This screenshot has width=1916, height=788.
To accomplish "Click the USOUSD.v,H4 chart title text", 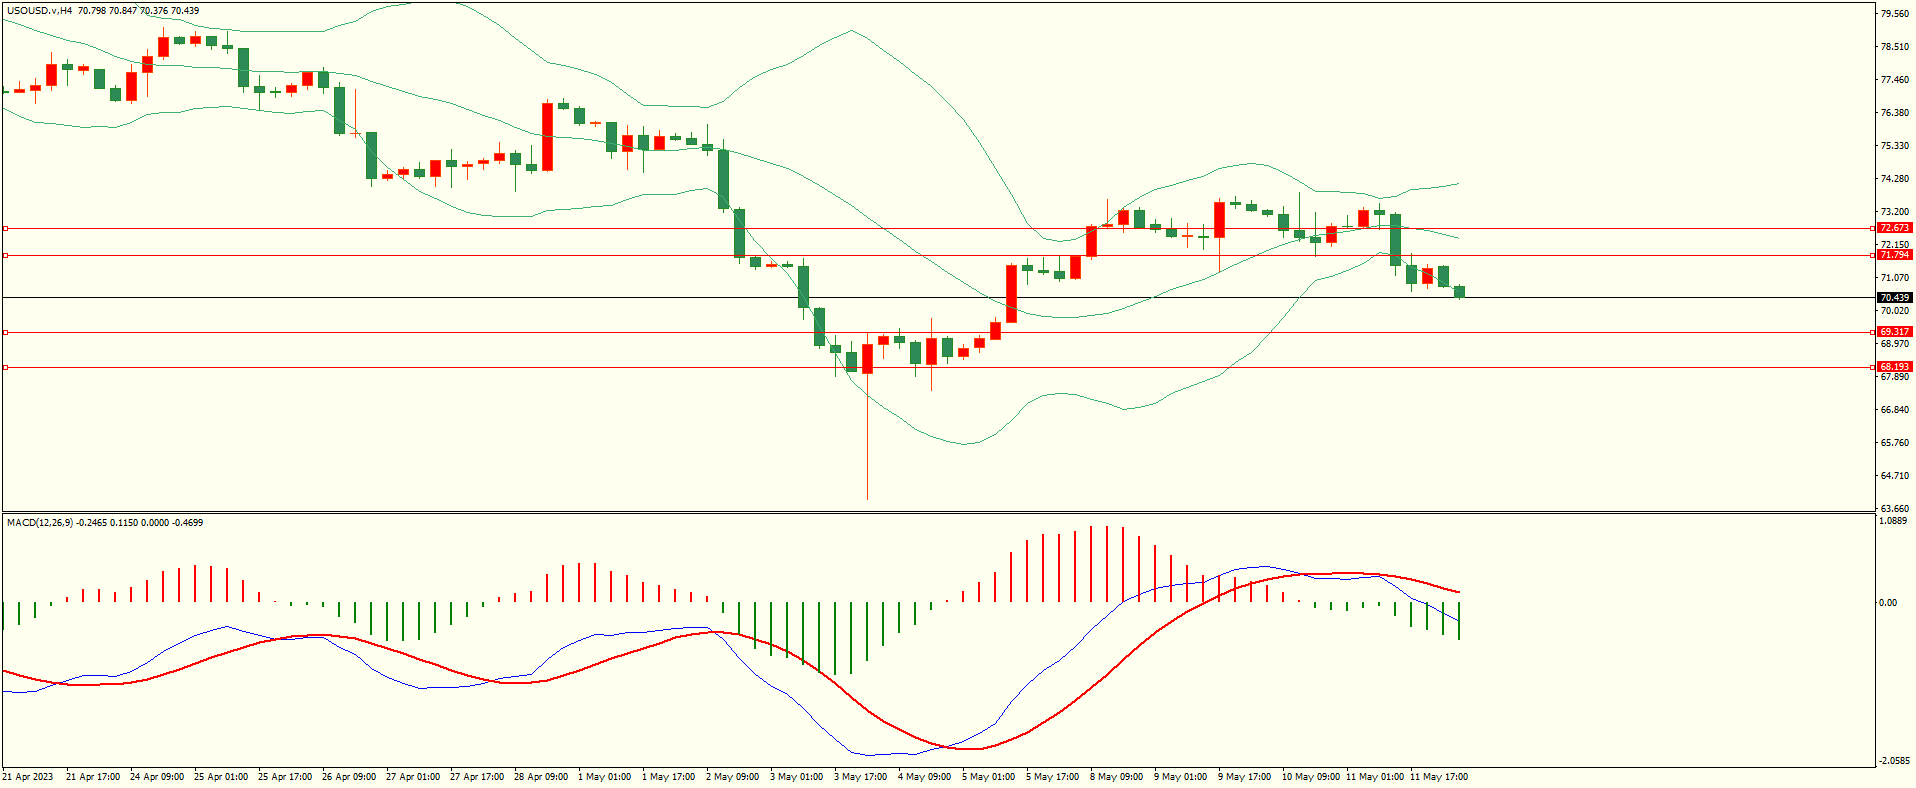I will 40,11.
